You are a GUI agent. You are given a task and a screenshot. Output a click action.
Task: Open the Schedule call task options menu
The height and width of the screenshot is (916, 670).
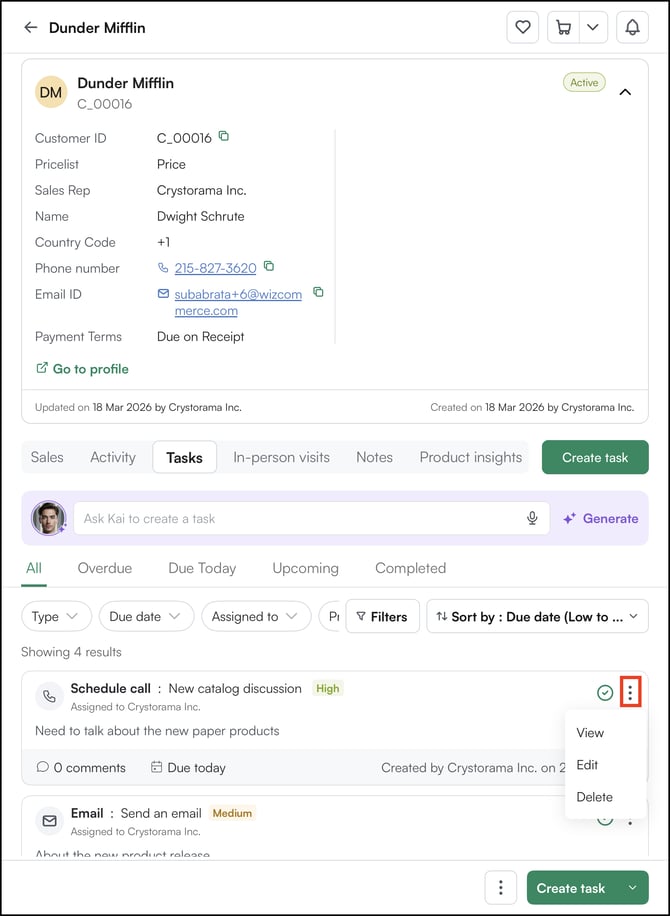[630, 693]
